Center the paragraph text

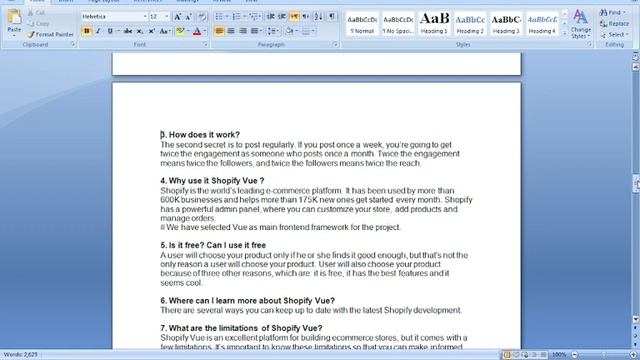point(231,31)
